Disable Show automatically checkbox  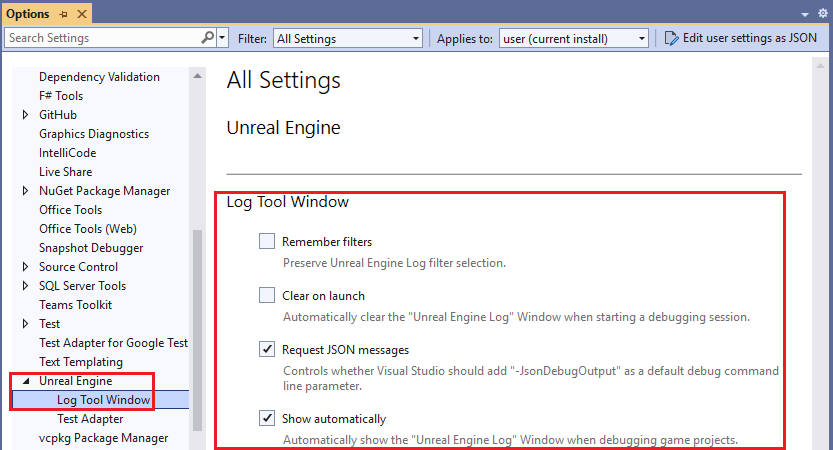[267, 418]
